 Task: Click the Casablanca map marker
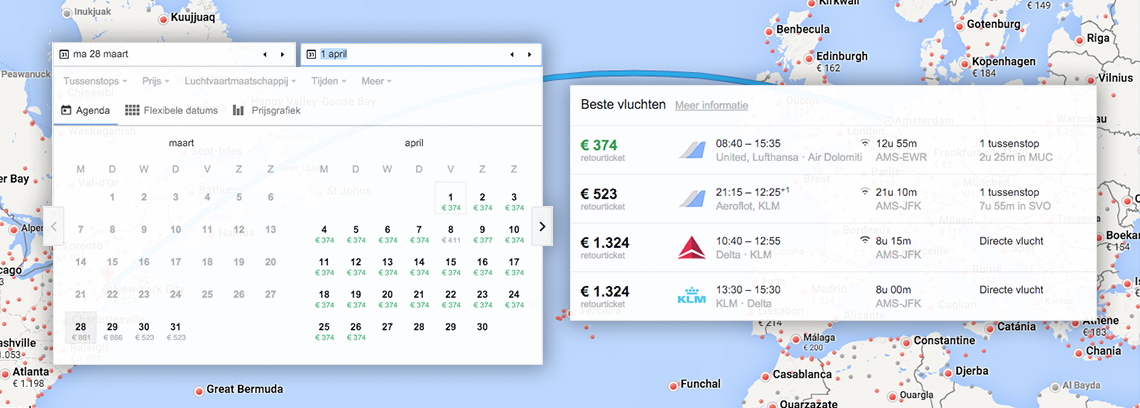pos(765,375)
